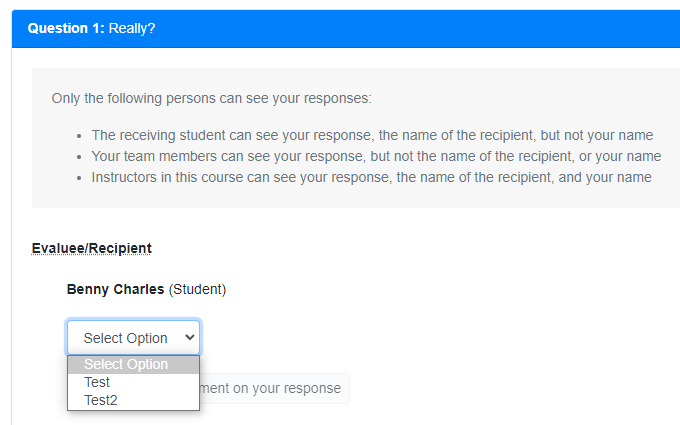This screenshot has width=680, height=425.
Task: Click the (Student) role label
Action: (x=198, y=289)
